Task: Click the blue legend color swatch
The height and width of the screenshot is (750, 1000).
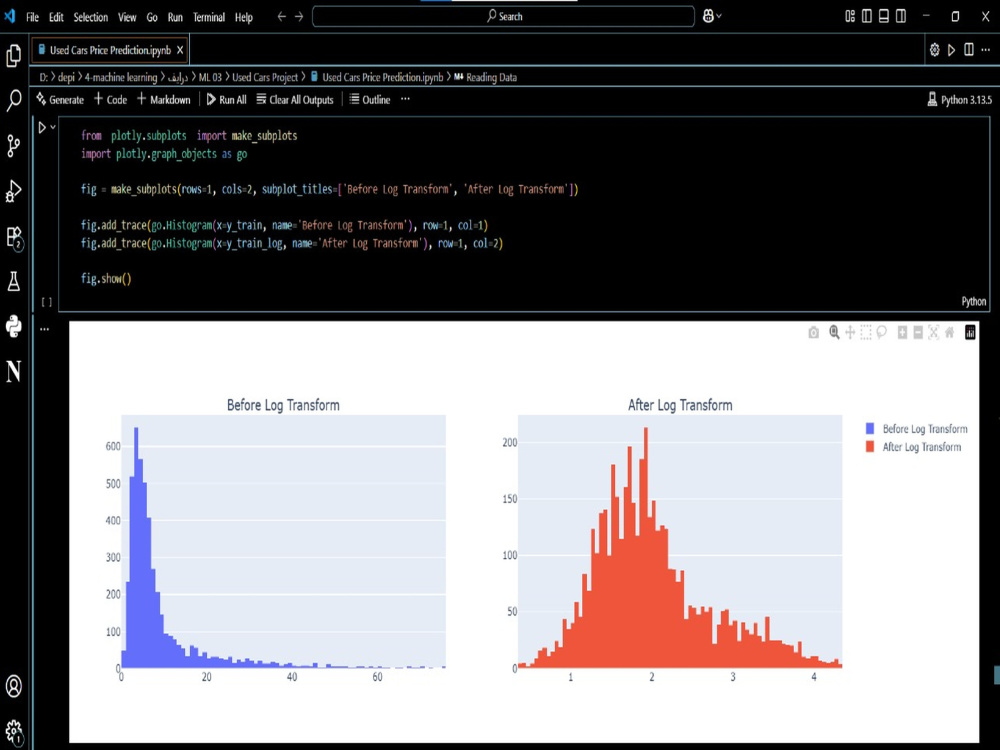Action: click(870, 429)
